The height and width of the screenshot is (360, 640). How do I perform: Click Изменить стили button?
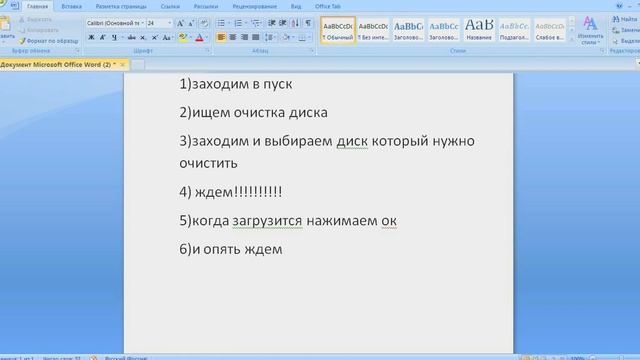click(x=590, y=31)
